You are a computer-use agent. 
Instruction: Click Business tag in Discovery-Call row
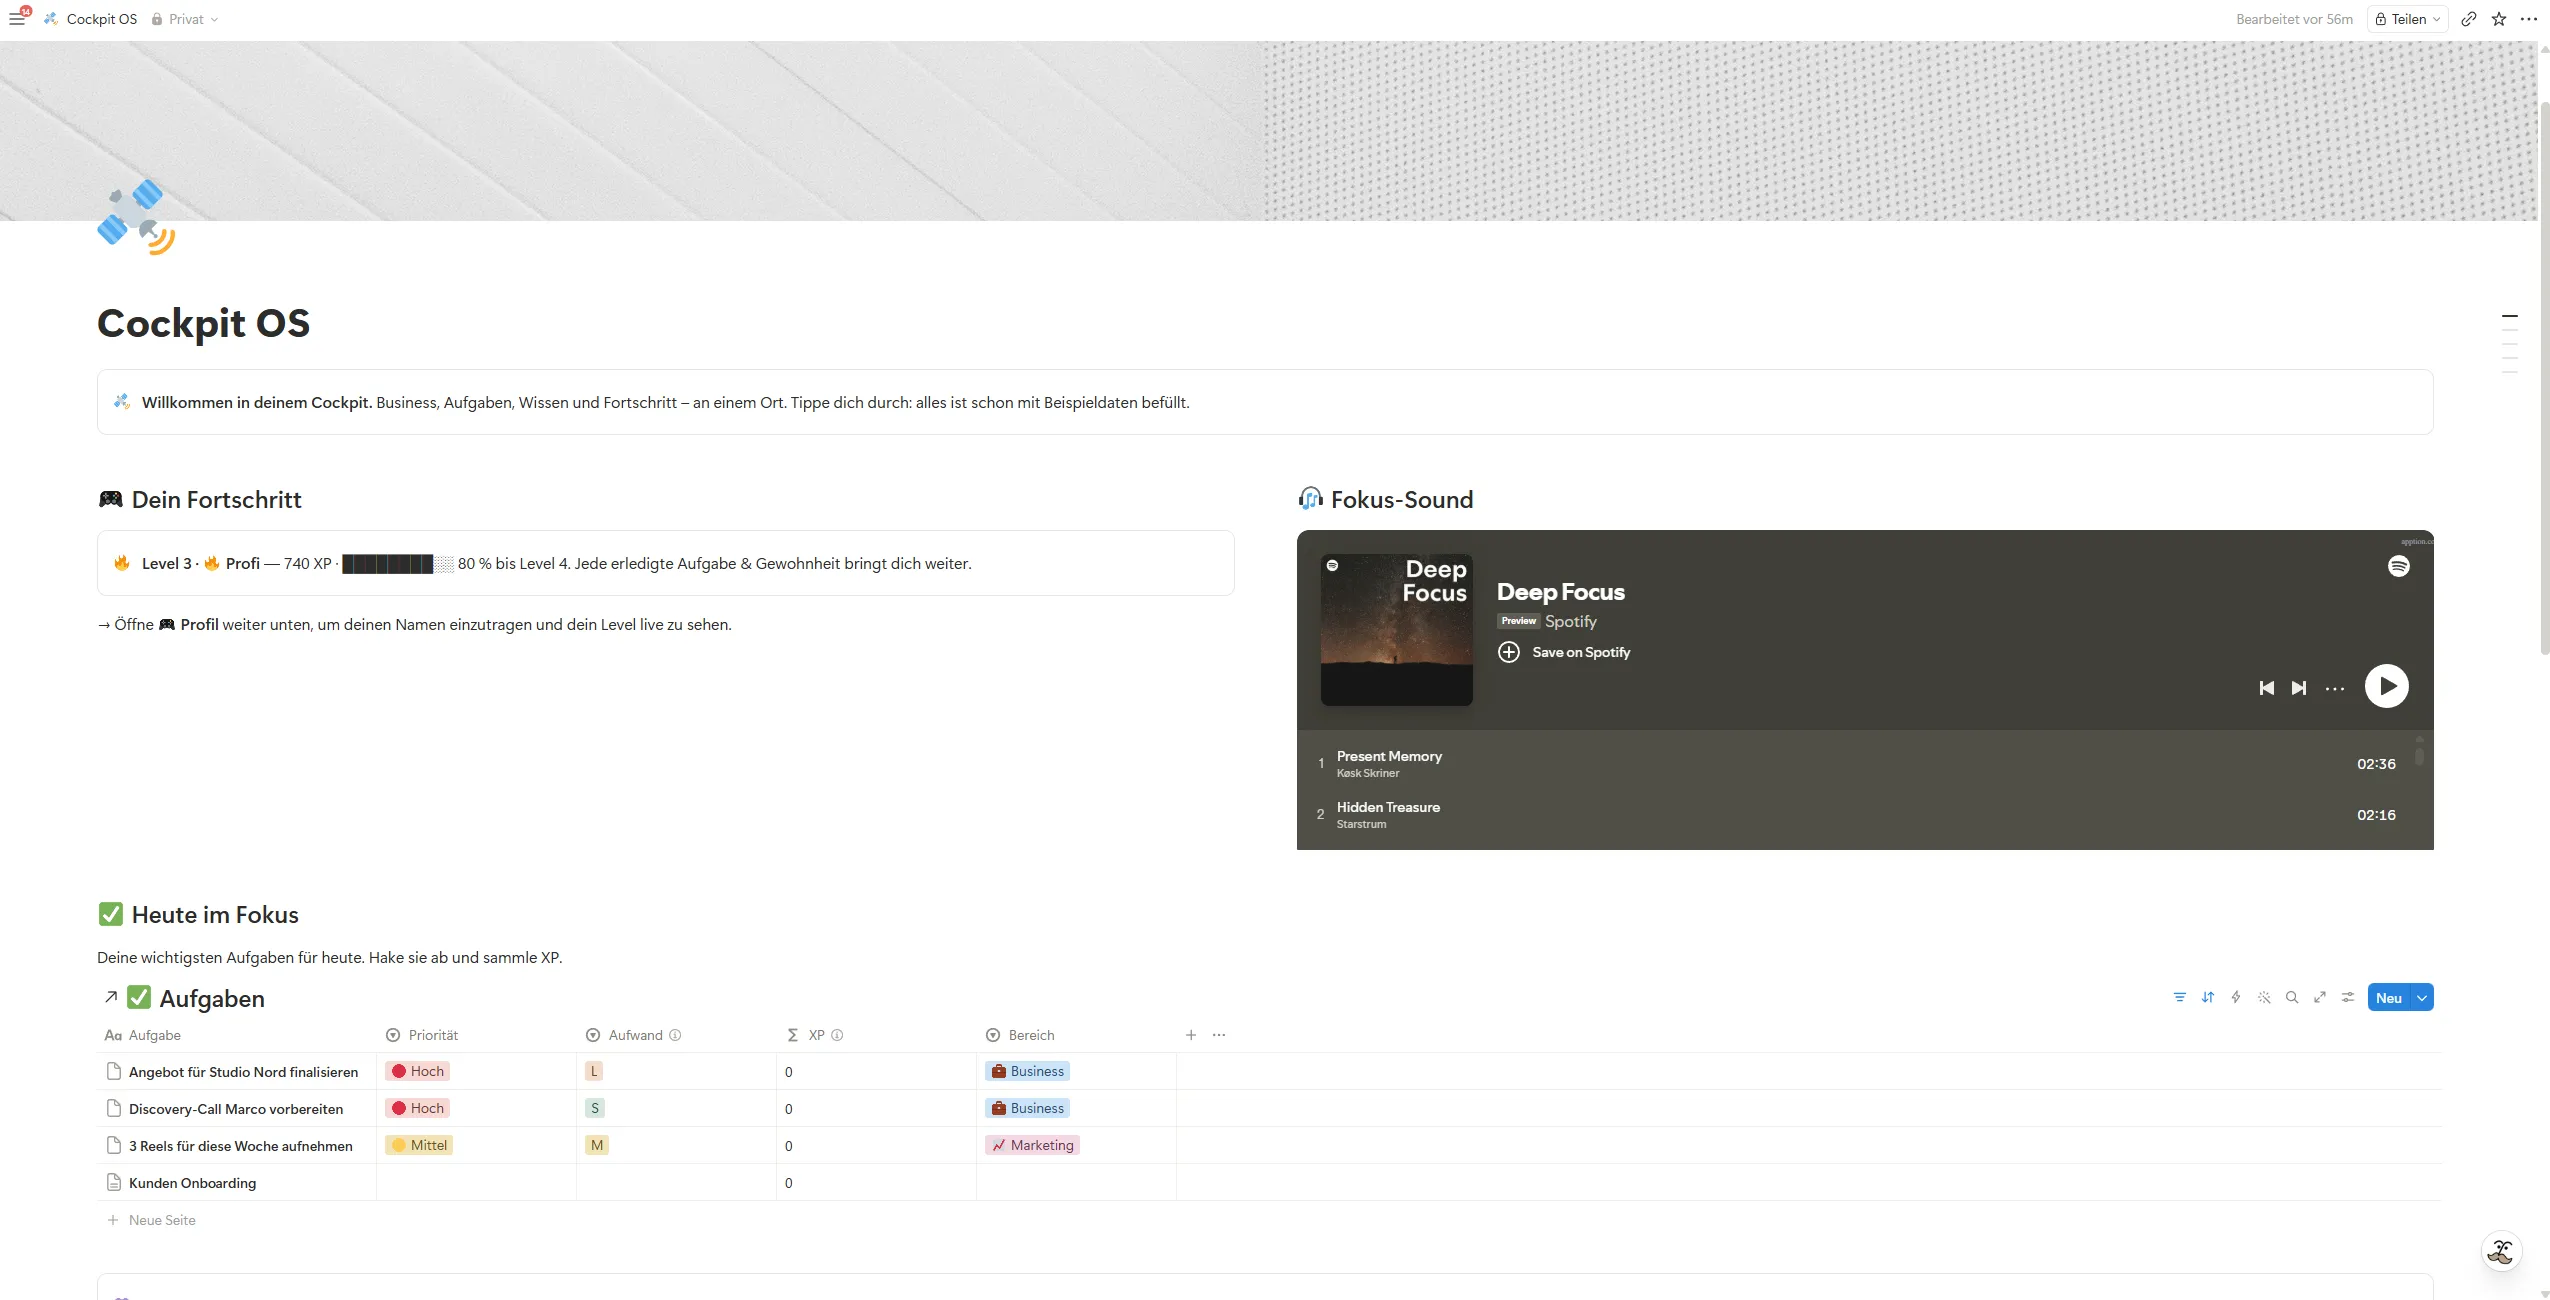click(x=1027, y=1108)
